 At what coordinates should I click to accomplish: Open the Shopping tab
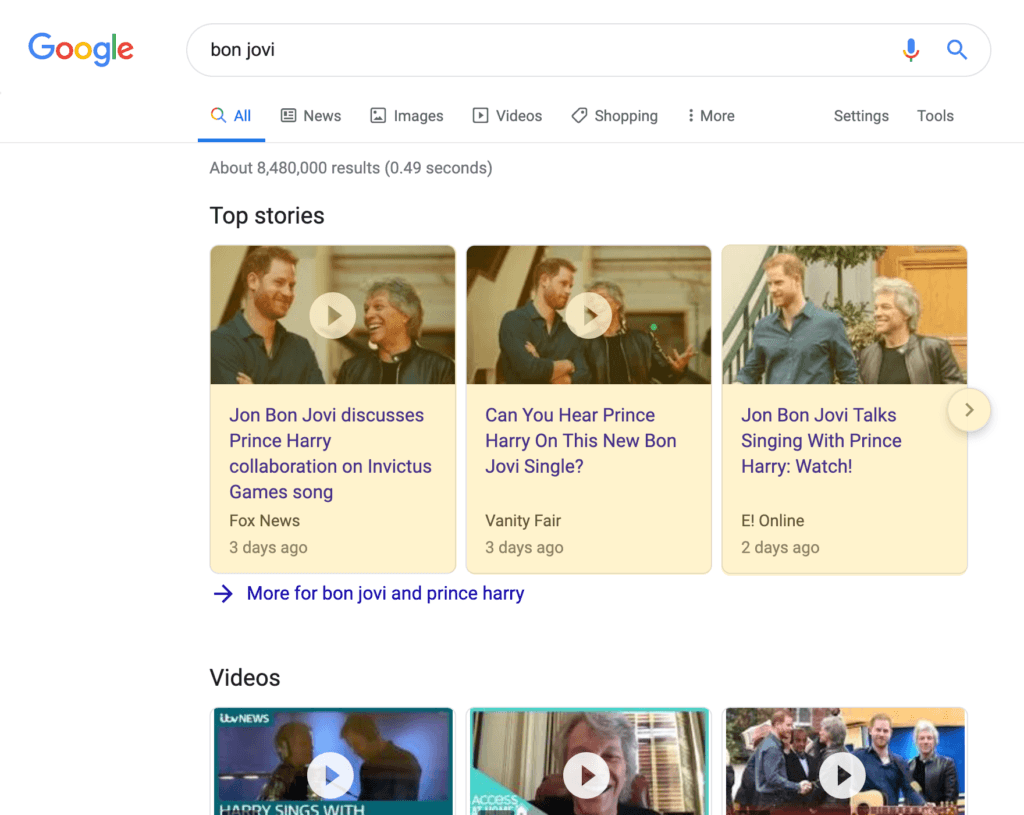click(x=615, y=116)
